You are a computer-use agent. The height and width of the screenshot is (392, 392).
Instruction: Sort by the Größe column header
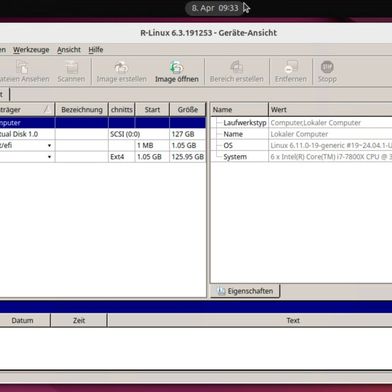188,110
